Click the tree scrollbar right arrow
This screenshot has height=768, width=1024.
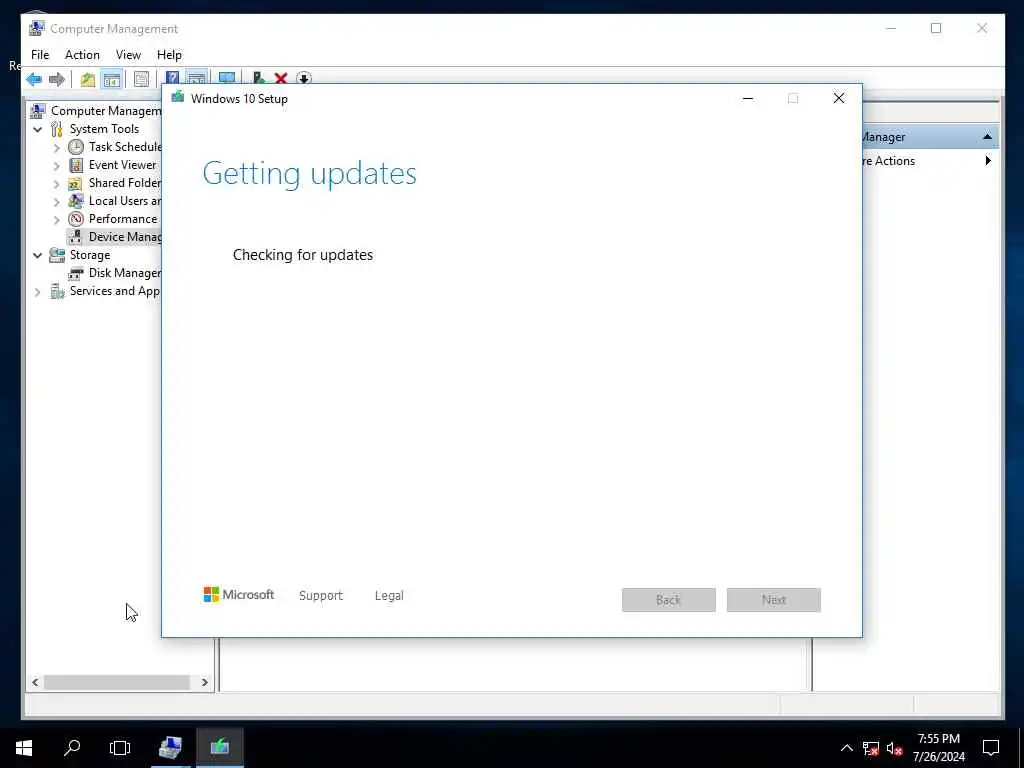tap(204, 682)
